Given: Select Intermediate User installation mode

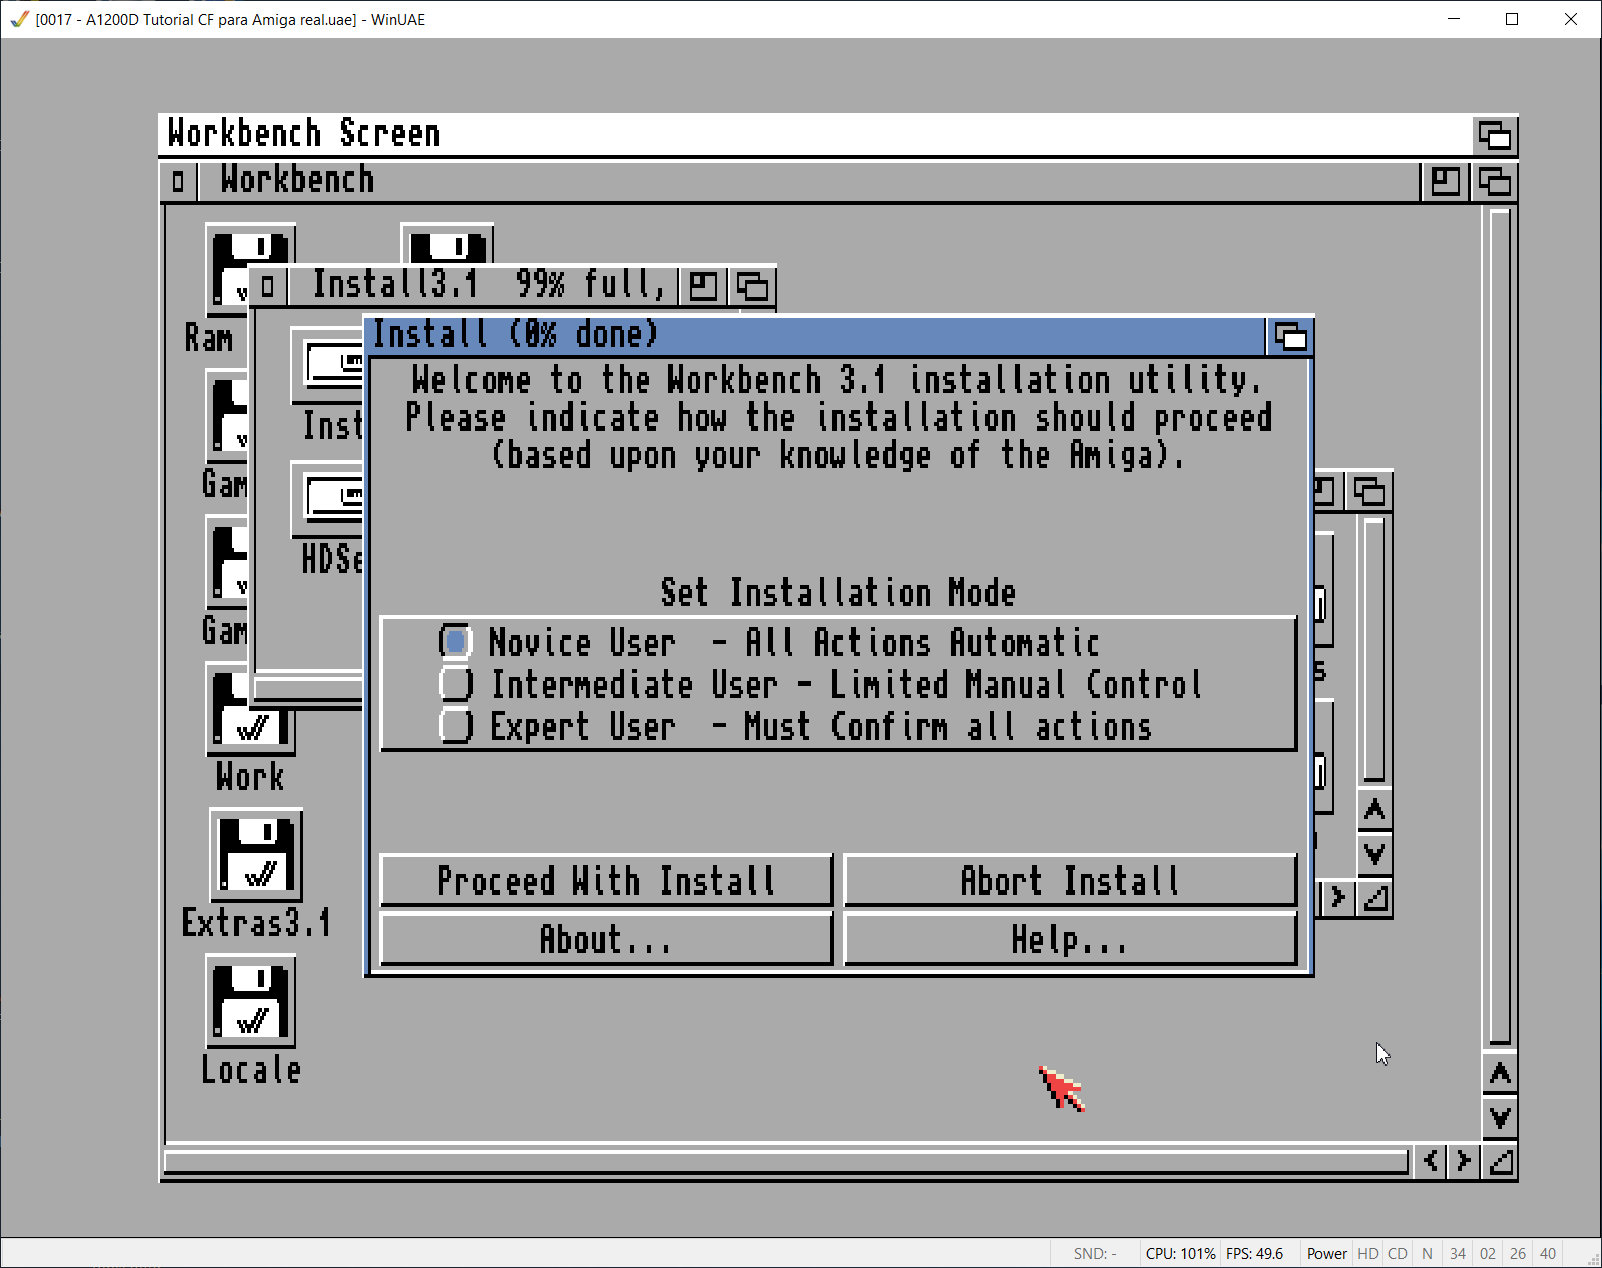Looking at the screenshot, I should tap(455, 684).
